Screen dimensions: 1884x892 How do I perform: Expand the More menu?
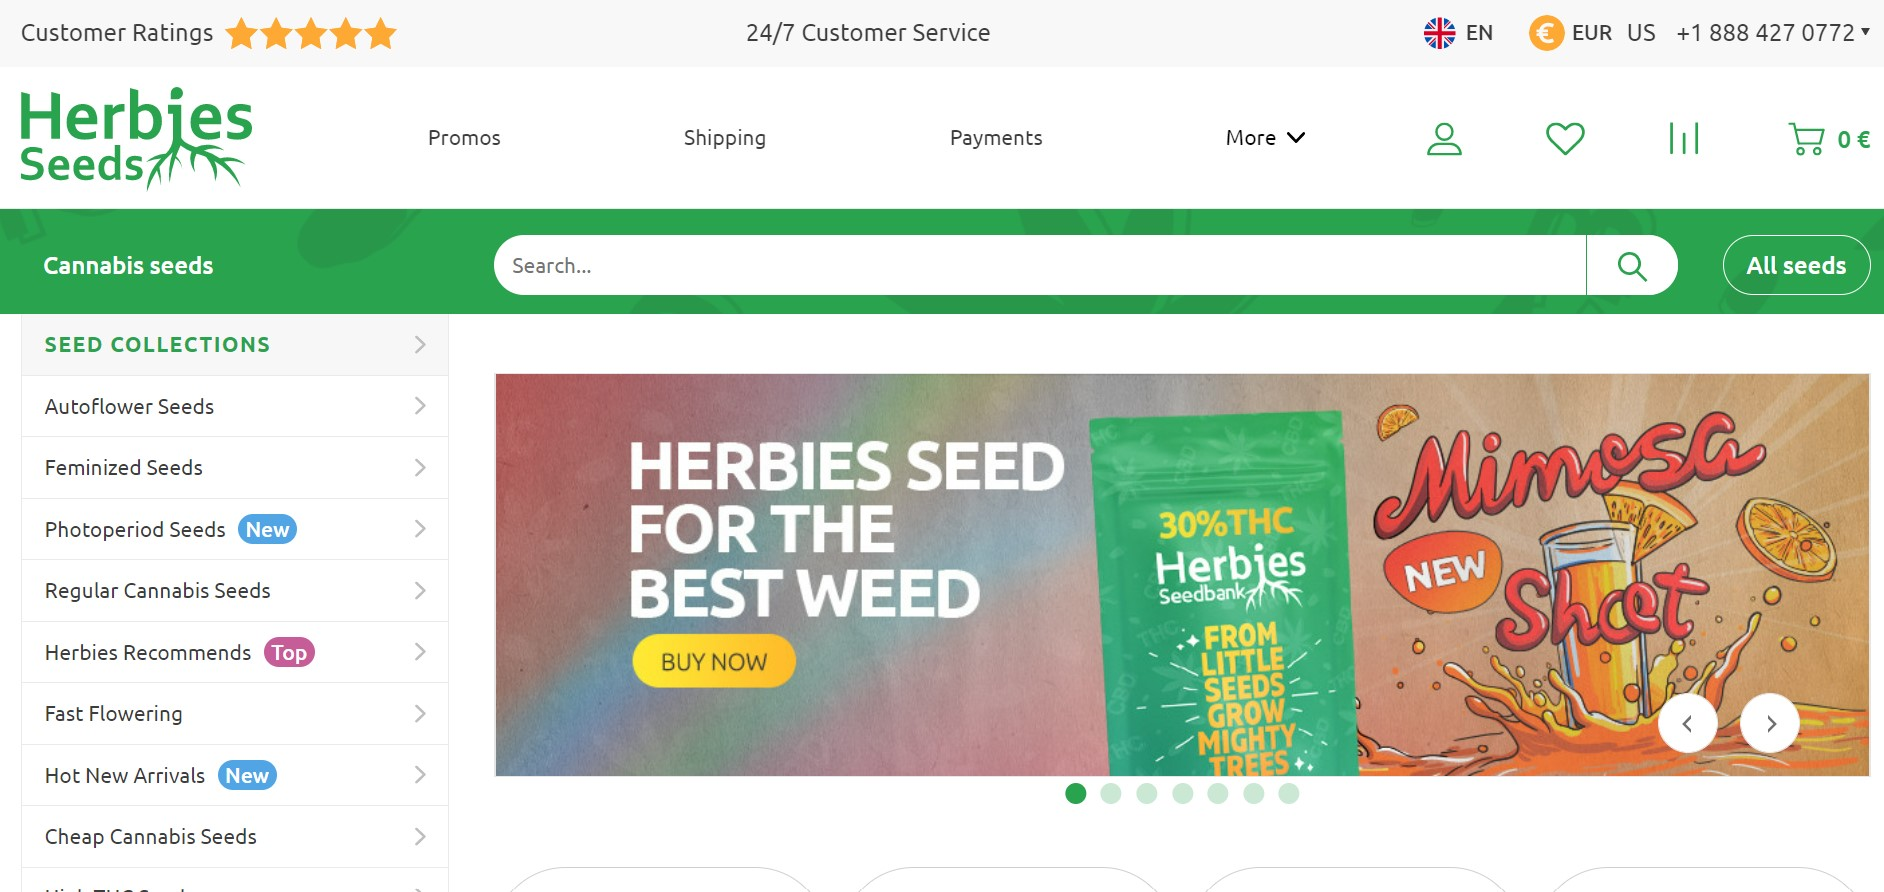point(1265,138)
